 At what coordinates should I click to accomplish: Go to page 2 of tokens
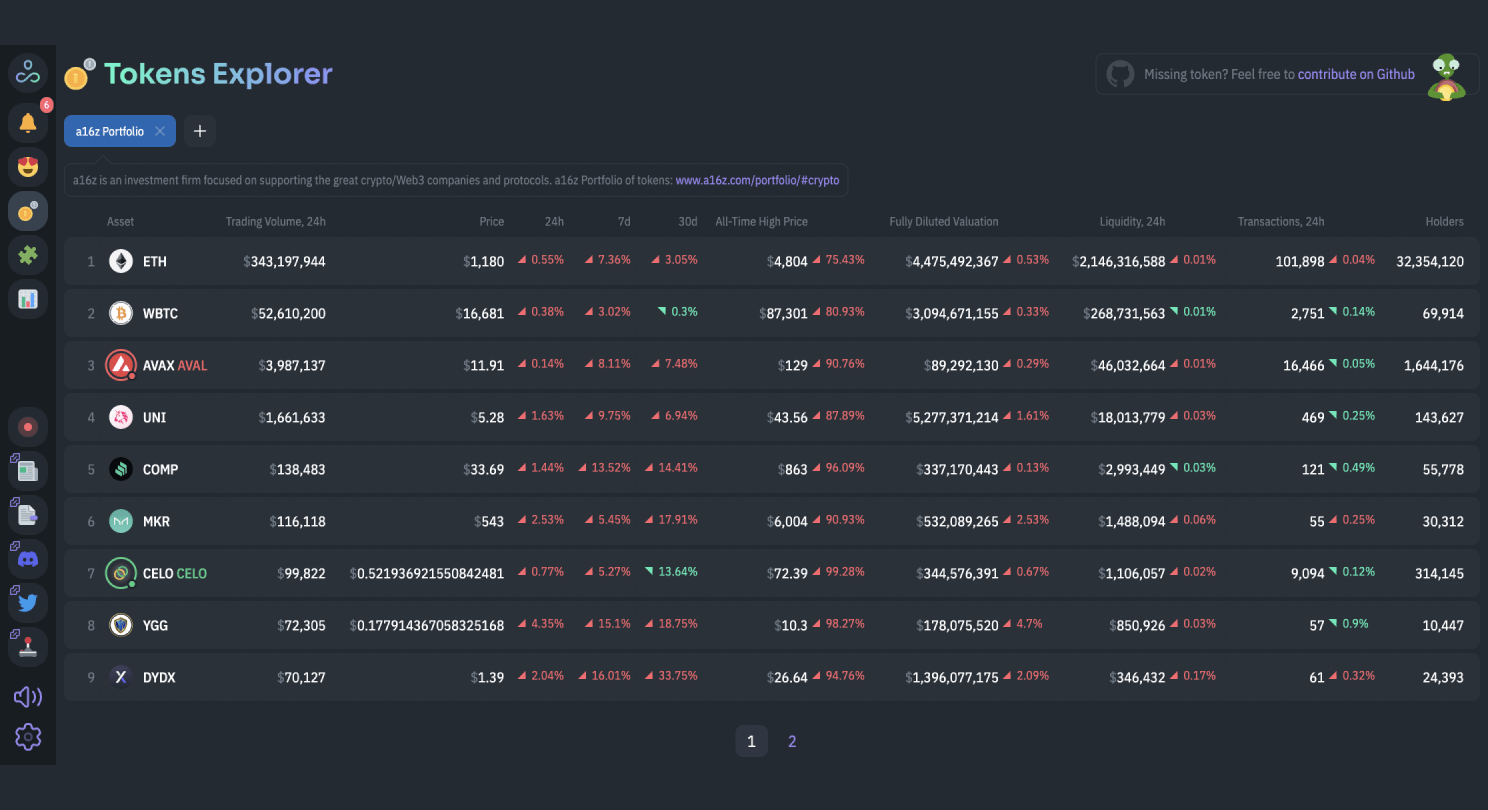click(x=792, y=741)
